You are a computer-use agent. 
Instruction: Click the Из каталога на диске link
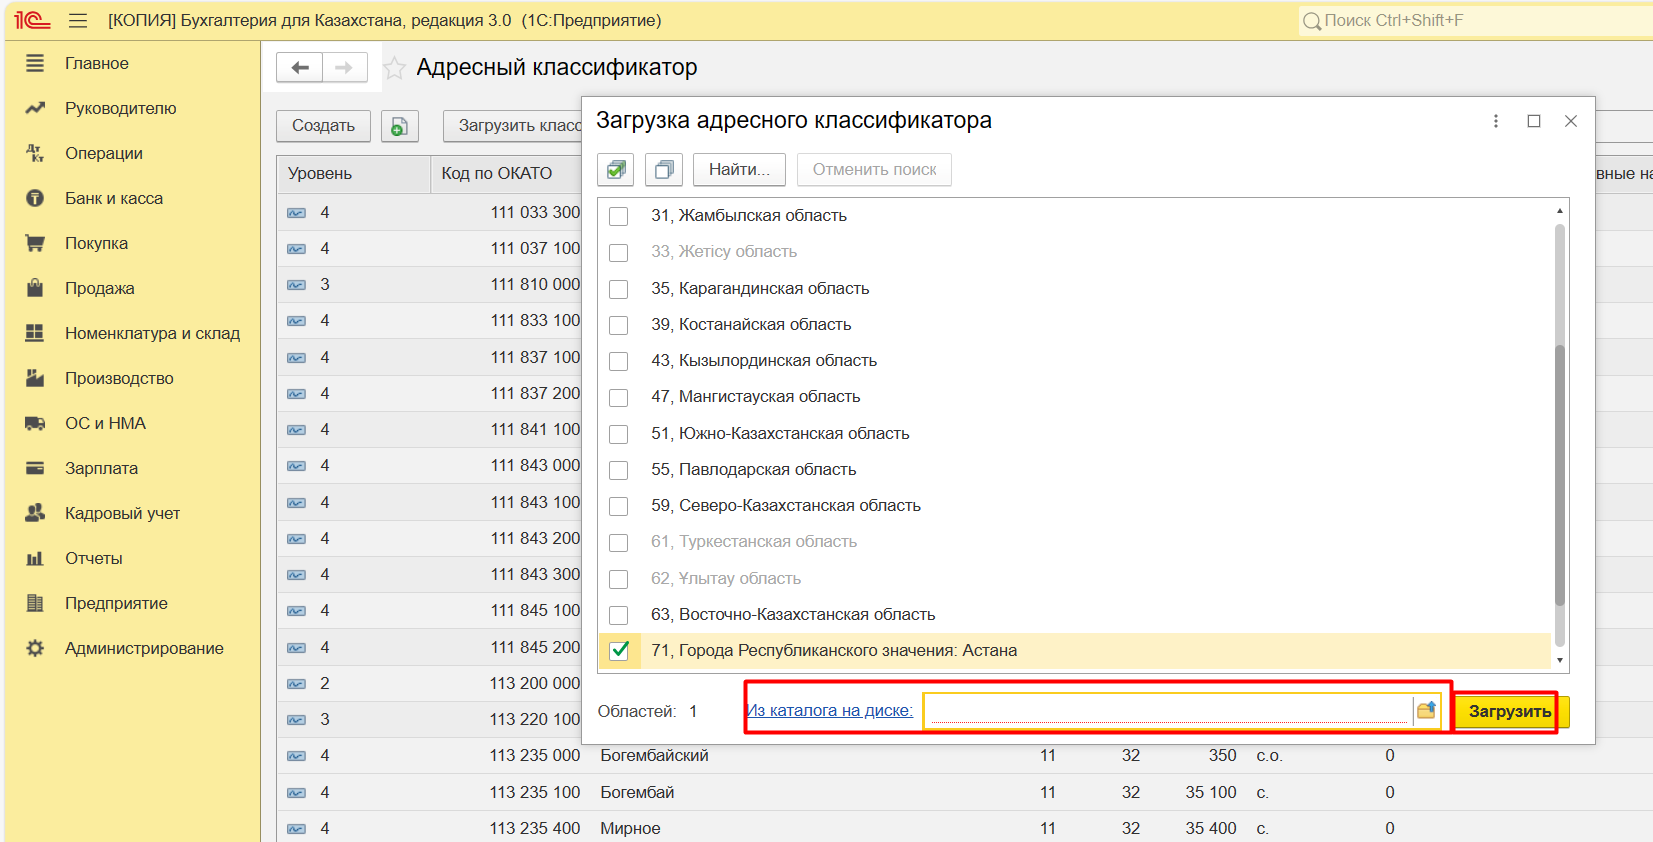pos(830,711)
